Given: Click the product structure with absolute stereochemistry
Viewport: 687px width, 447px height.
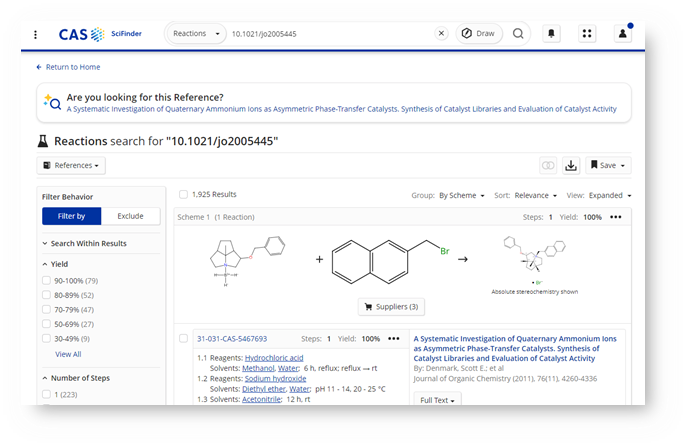Looking at the screenshot, I should pyautogui.click(x=535, y=262).
